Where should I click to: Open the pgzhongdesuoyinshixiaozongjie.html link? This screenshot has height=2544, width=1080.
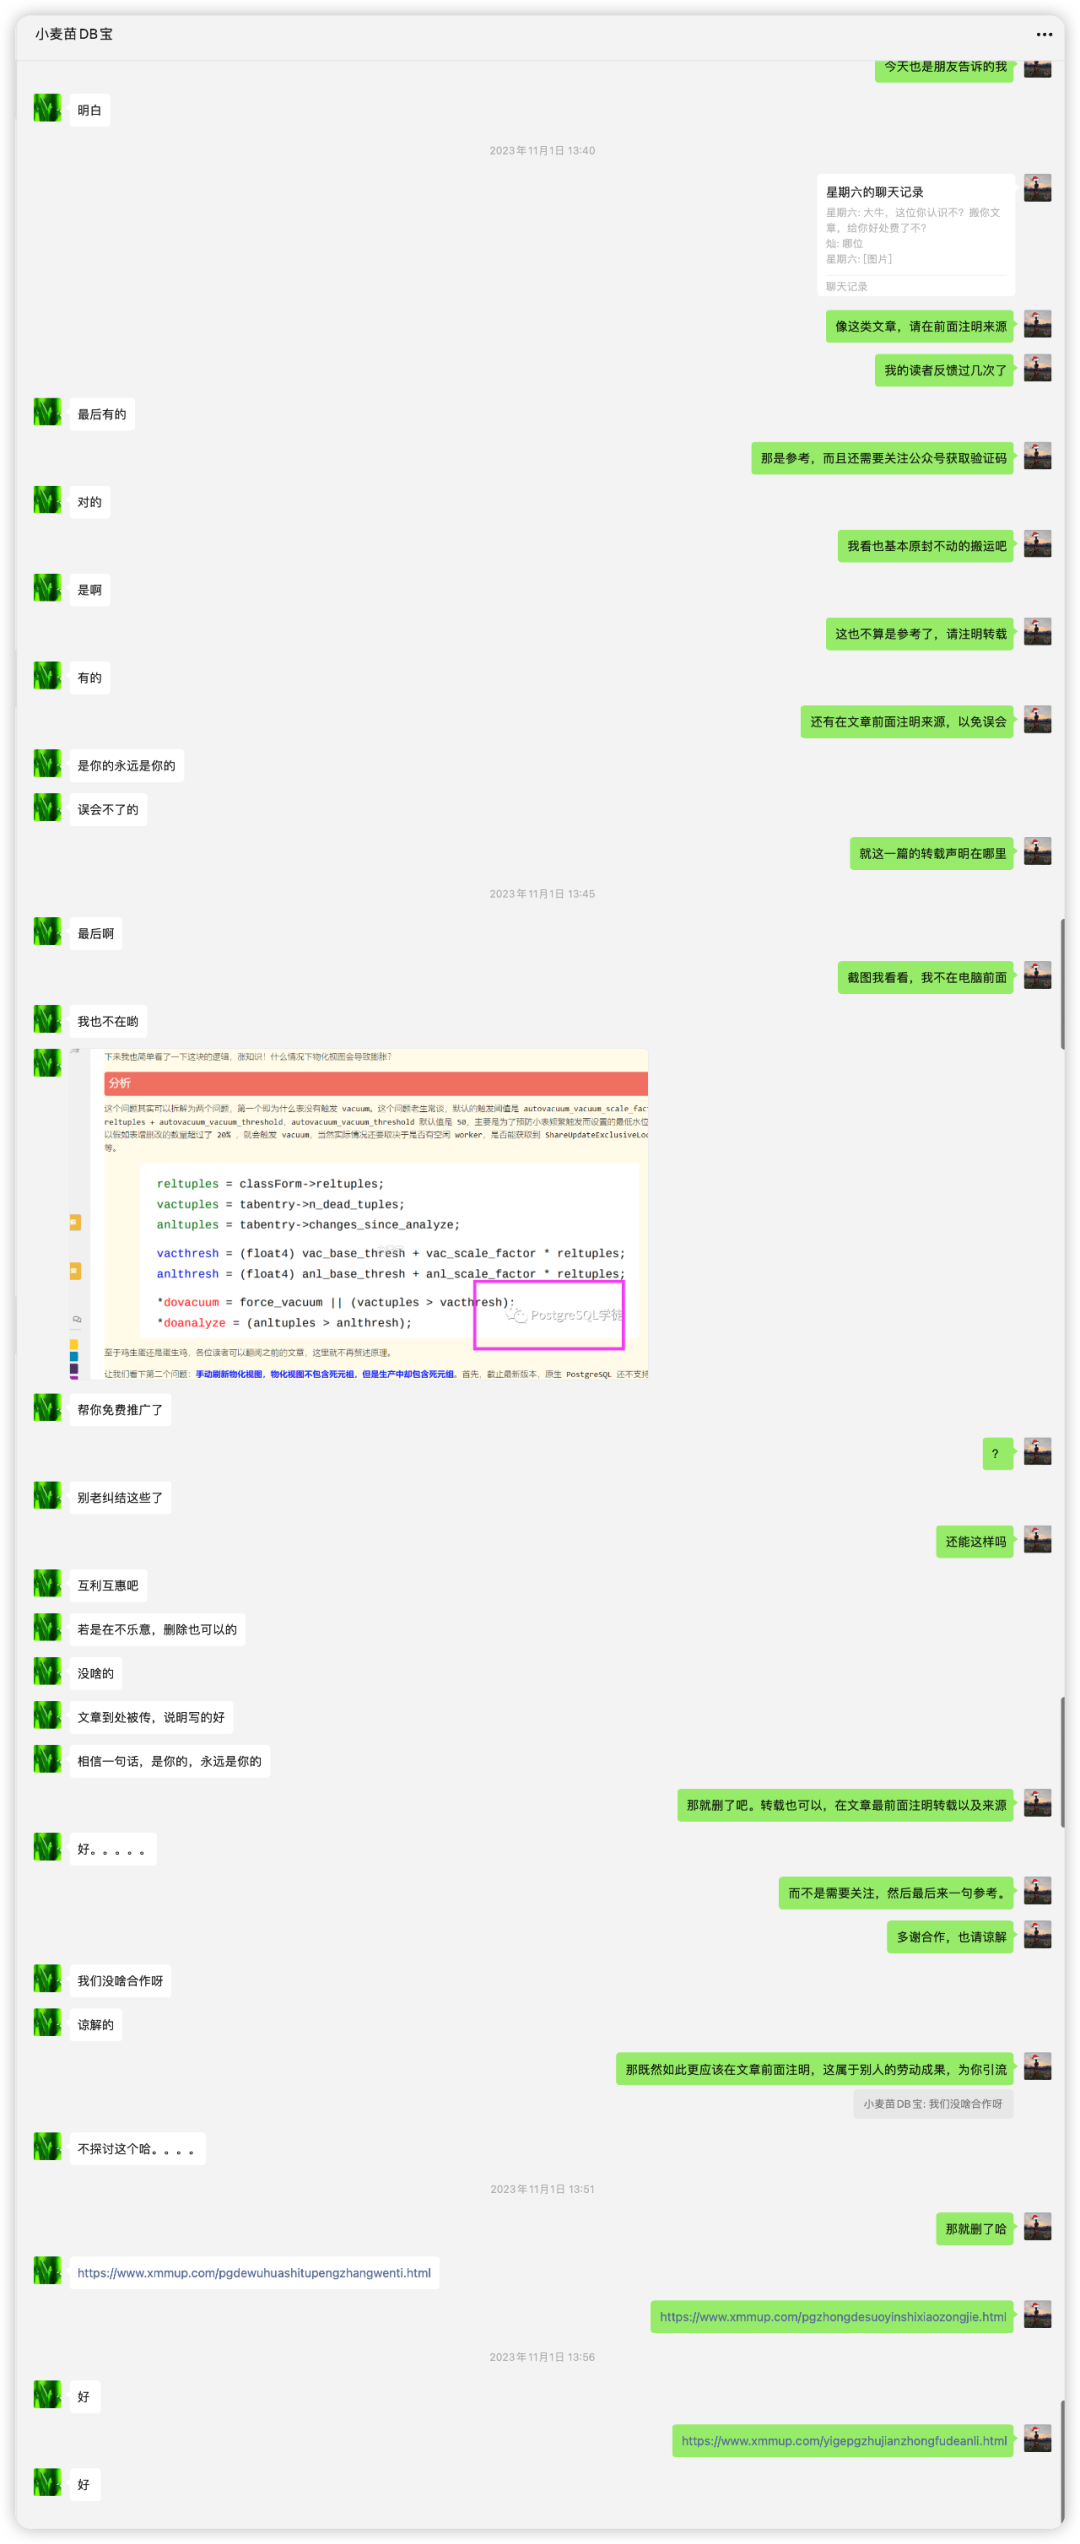(832, 2317)
